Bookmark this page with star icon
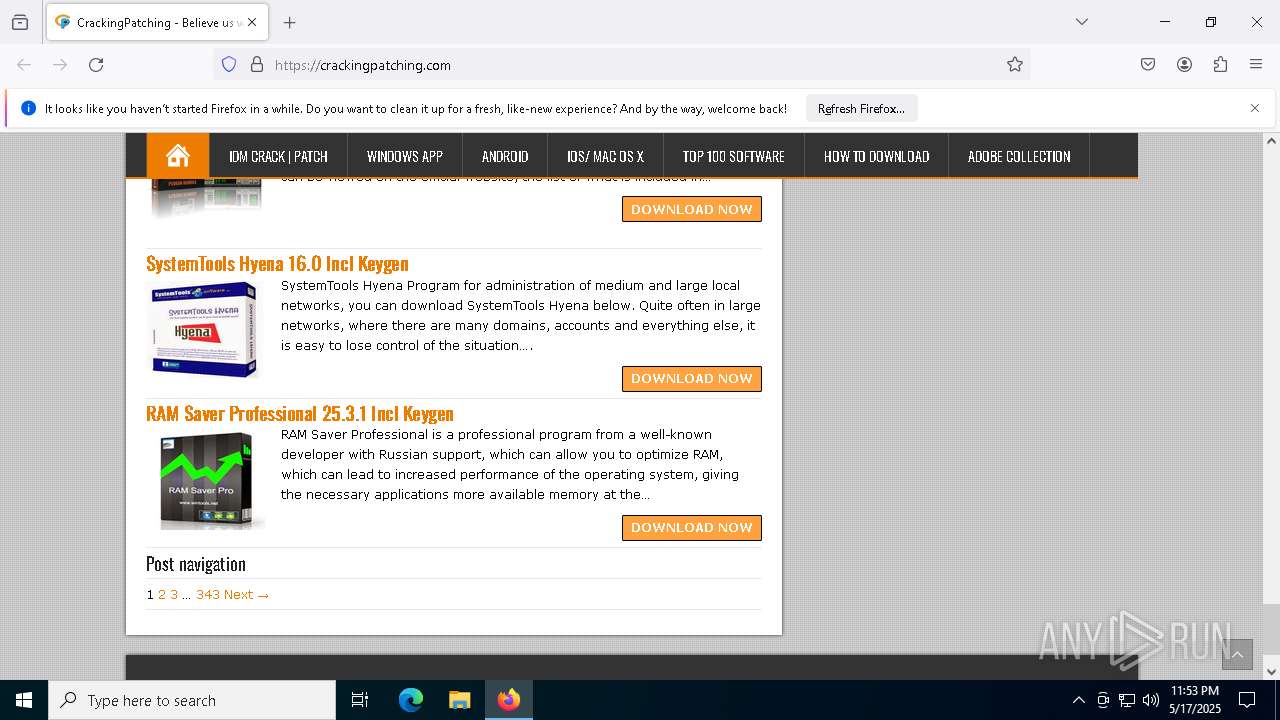This screenshot has width=1280, height=720. tap(1015, 64)
